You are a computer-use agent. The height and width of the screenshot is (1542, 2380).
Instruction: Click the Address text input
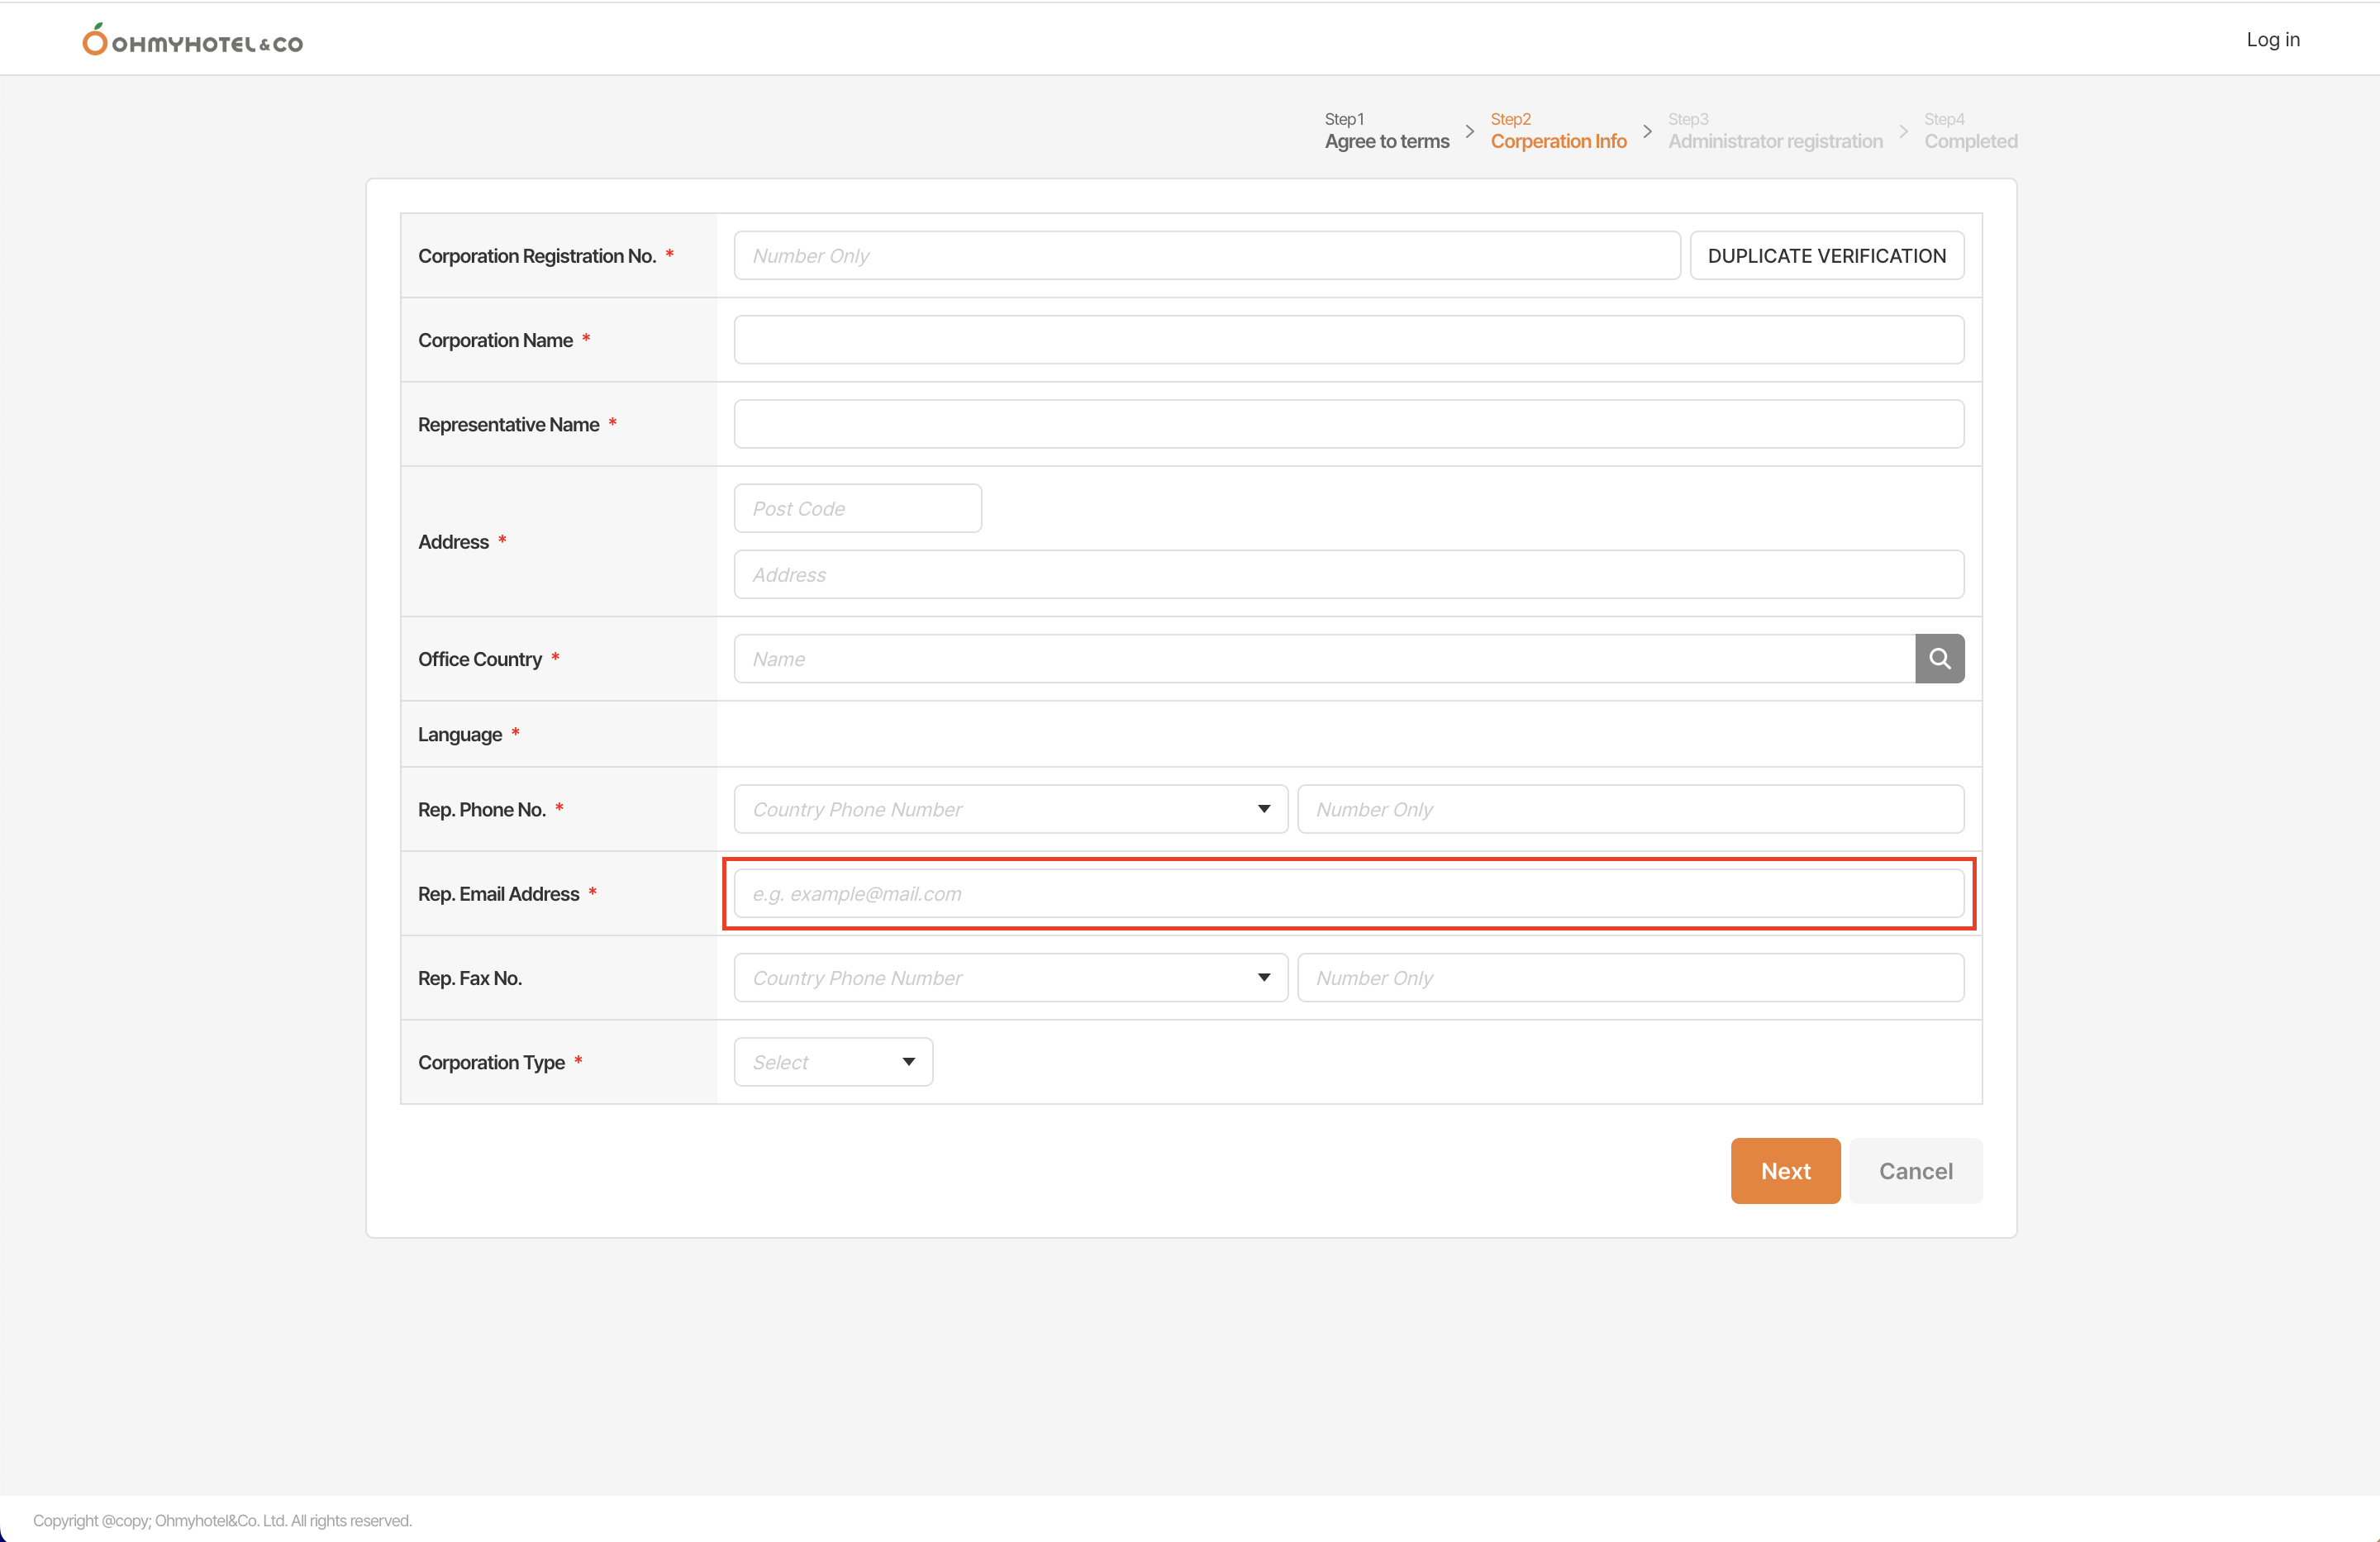[x=1348, y=574]
